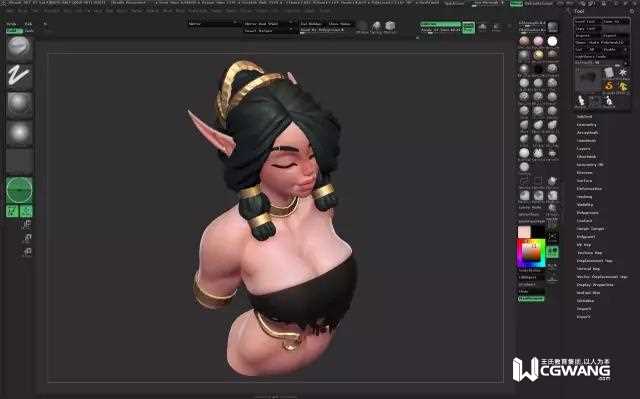Open the Visibility section
The height and width of the screenshot is (399, 640).
tap(585, 205)
